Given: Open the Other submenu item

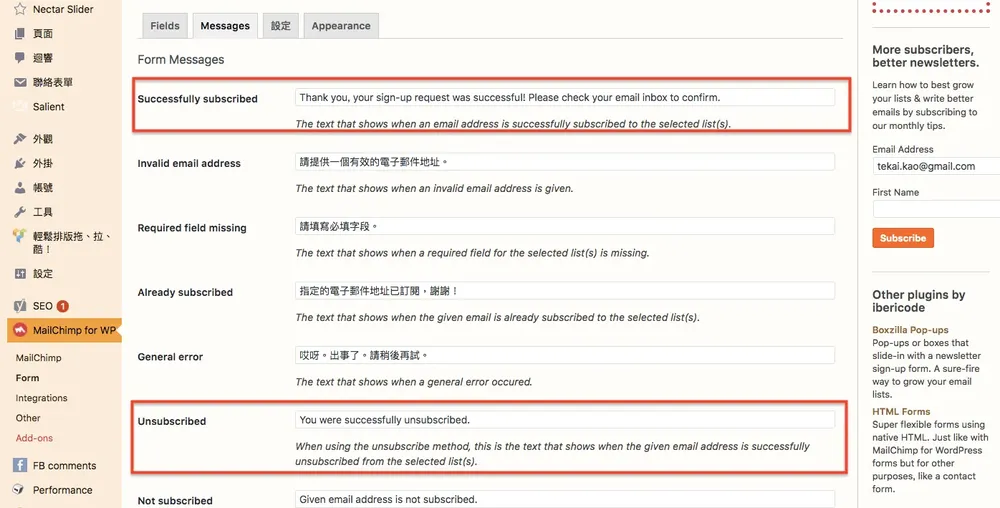Looking at the screenshot, I should pyautogui.click(x=28, y=418).
